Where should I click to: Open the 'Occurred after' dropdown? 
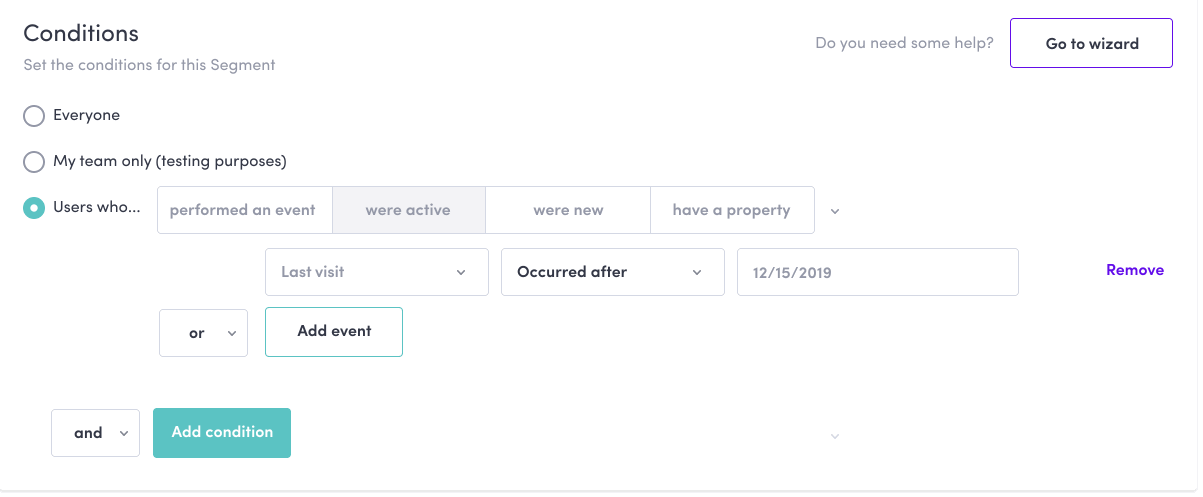[612, 272]
